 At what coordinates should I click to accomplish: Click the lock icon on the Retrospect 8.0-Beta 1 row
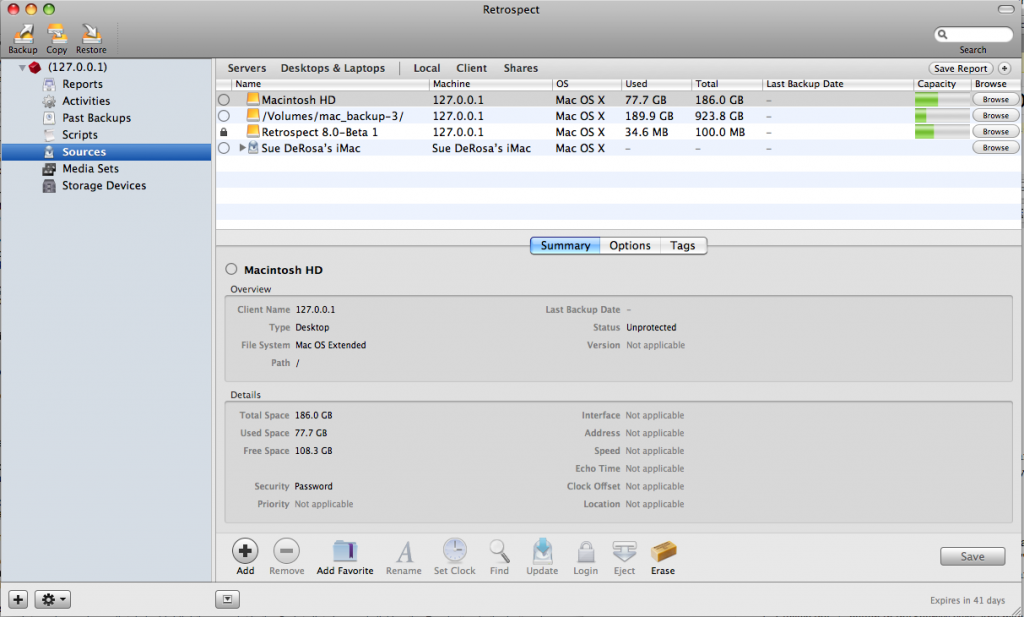(x=224, y=132)
